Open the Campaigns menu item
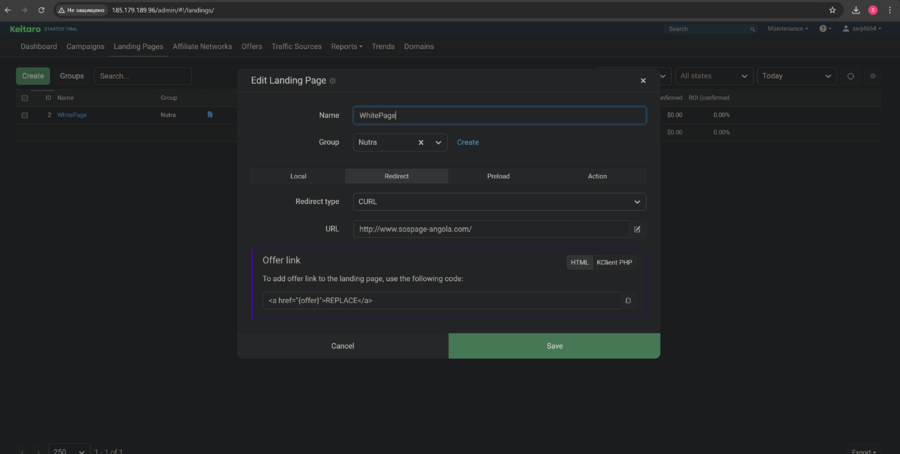 coord(85,47)
